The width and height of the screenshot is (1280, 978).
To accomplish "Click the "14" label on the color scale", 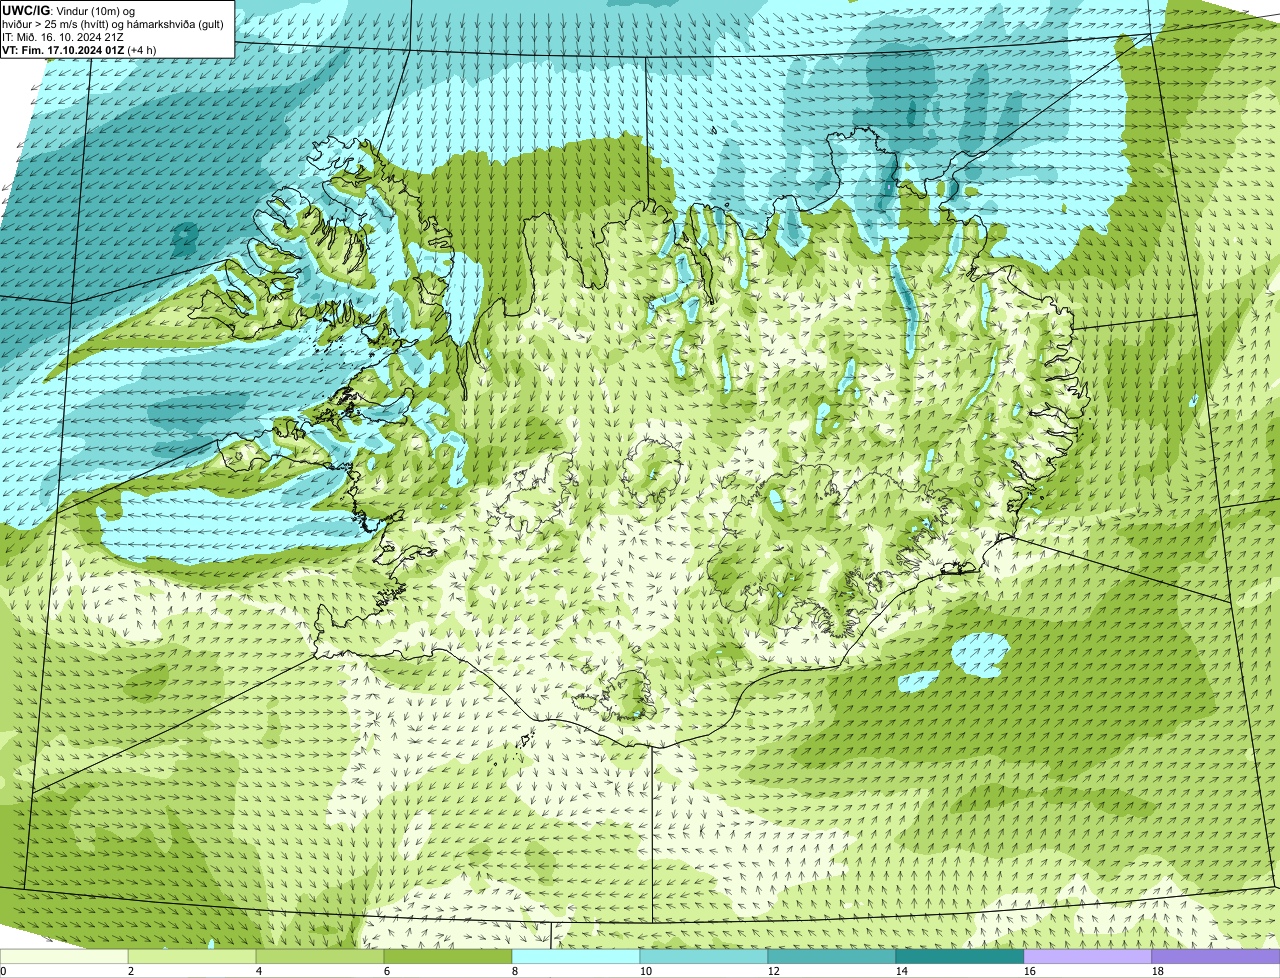I will 902,971.
